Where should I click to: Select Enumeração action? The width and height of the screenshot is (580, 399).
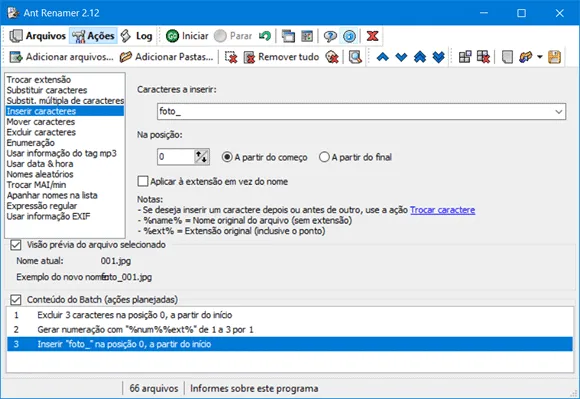[x=65, y=143]
